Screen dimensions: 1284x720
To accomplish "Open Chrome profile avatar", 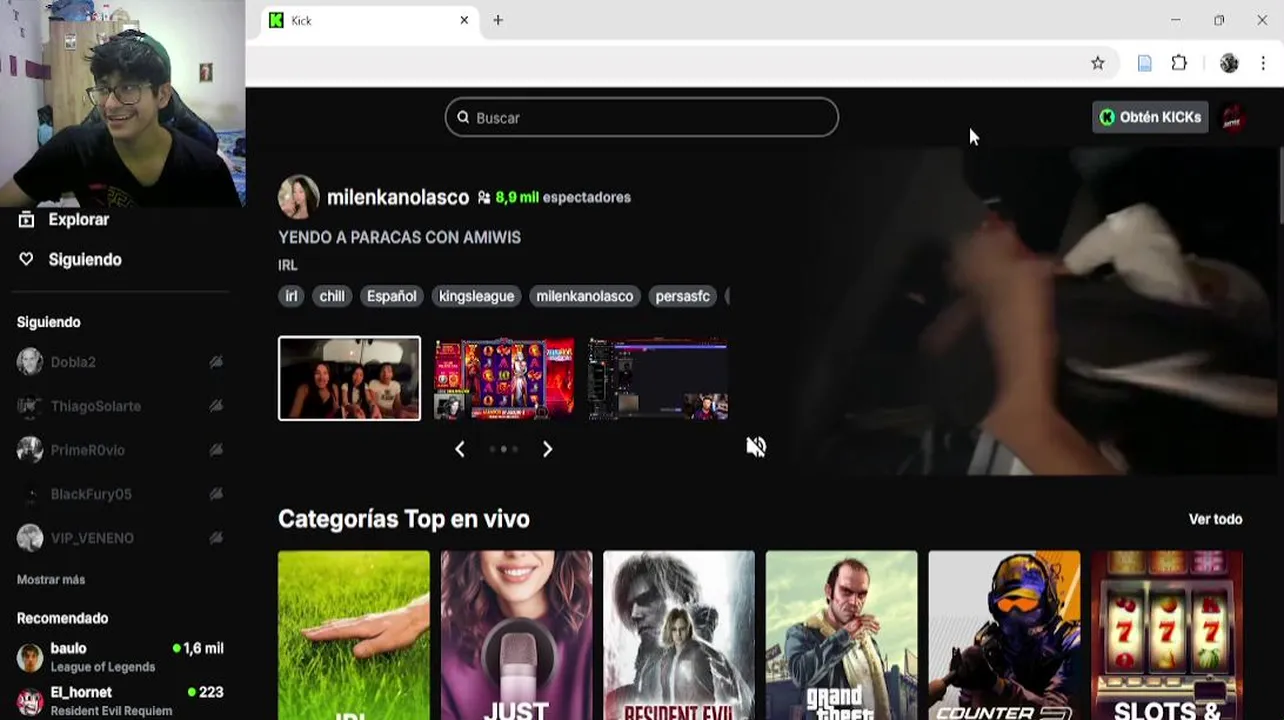I will (x=1229, y=63).
